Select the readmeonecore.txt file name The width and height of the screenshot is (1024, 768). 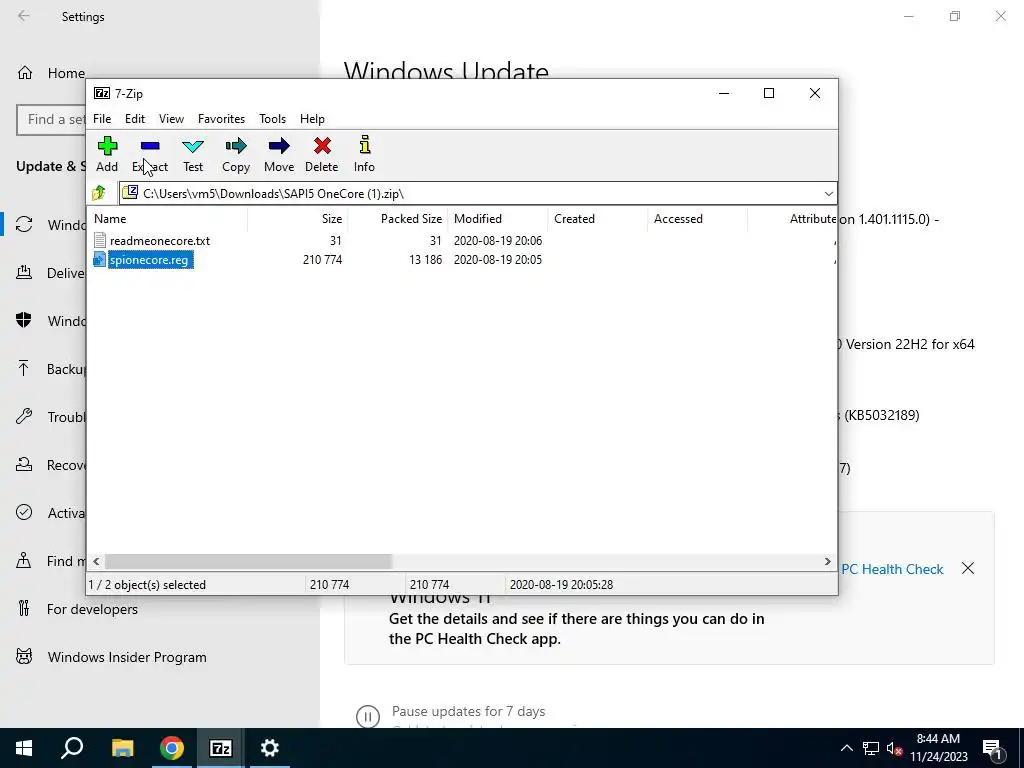(160, 240)
